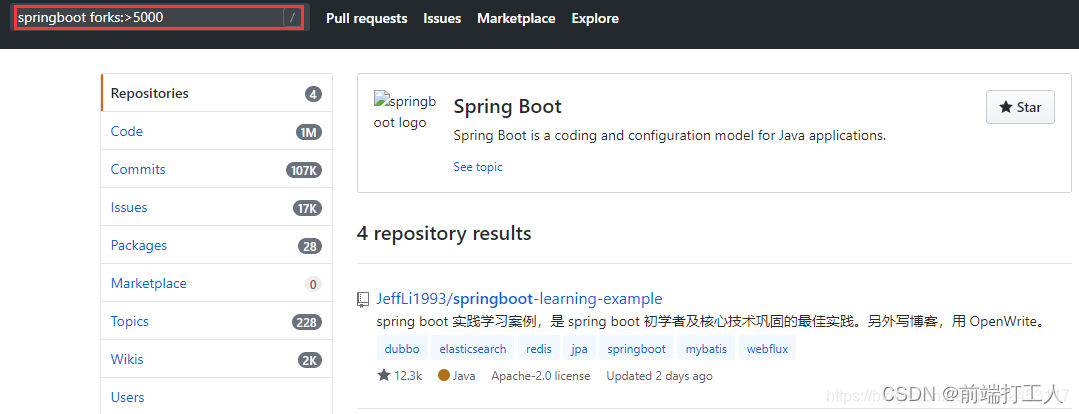Select the Commits results filter

[x=217, y=169]
